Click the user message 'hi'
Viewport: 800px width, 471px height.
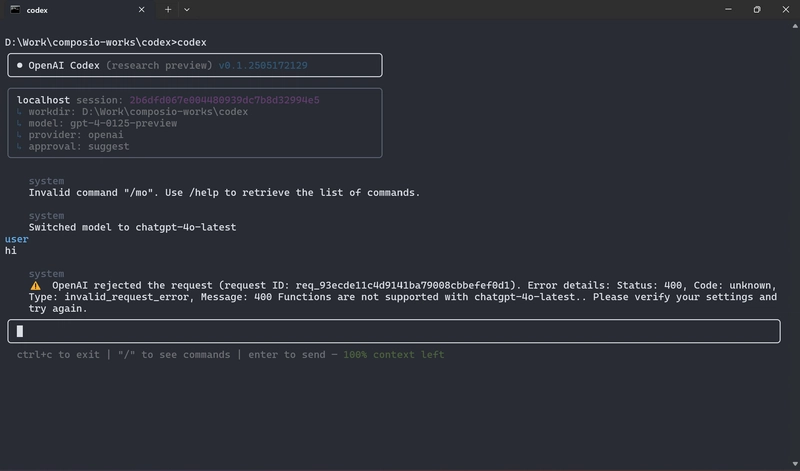click(x=11, y=251)
